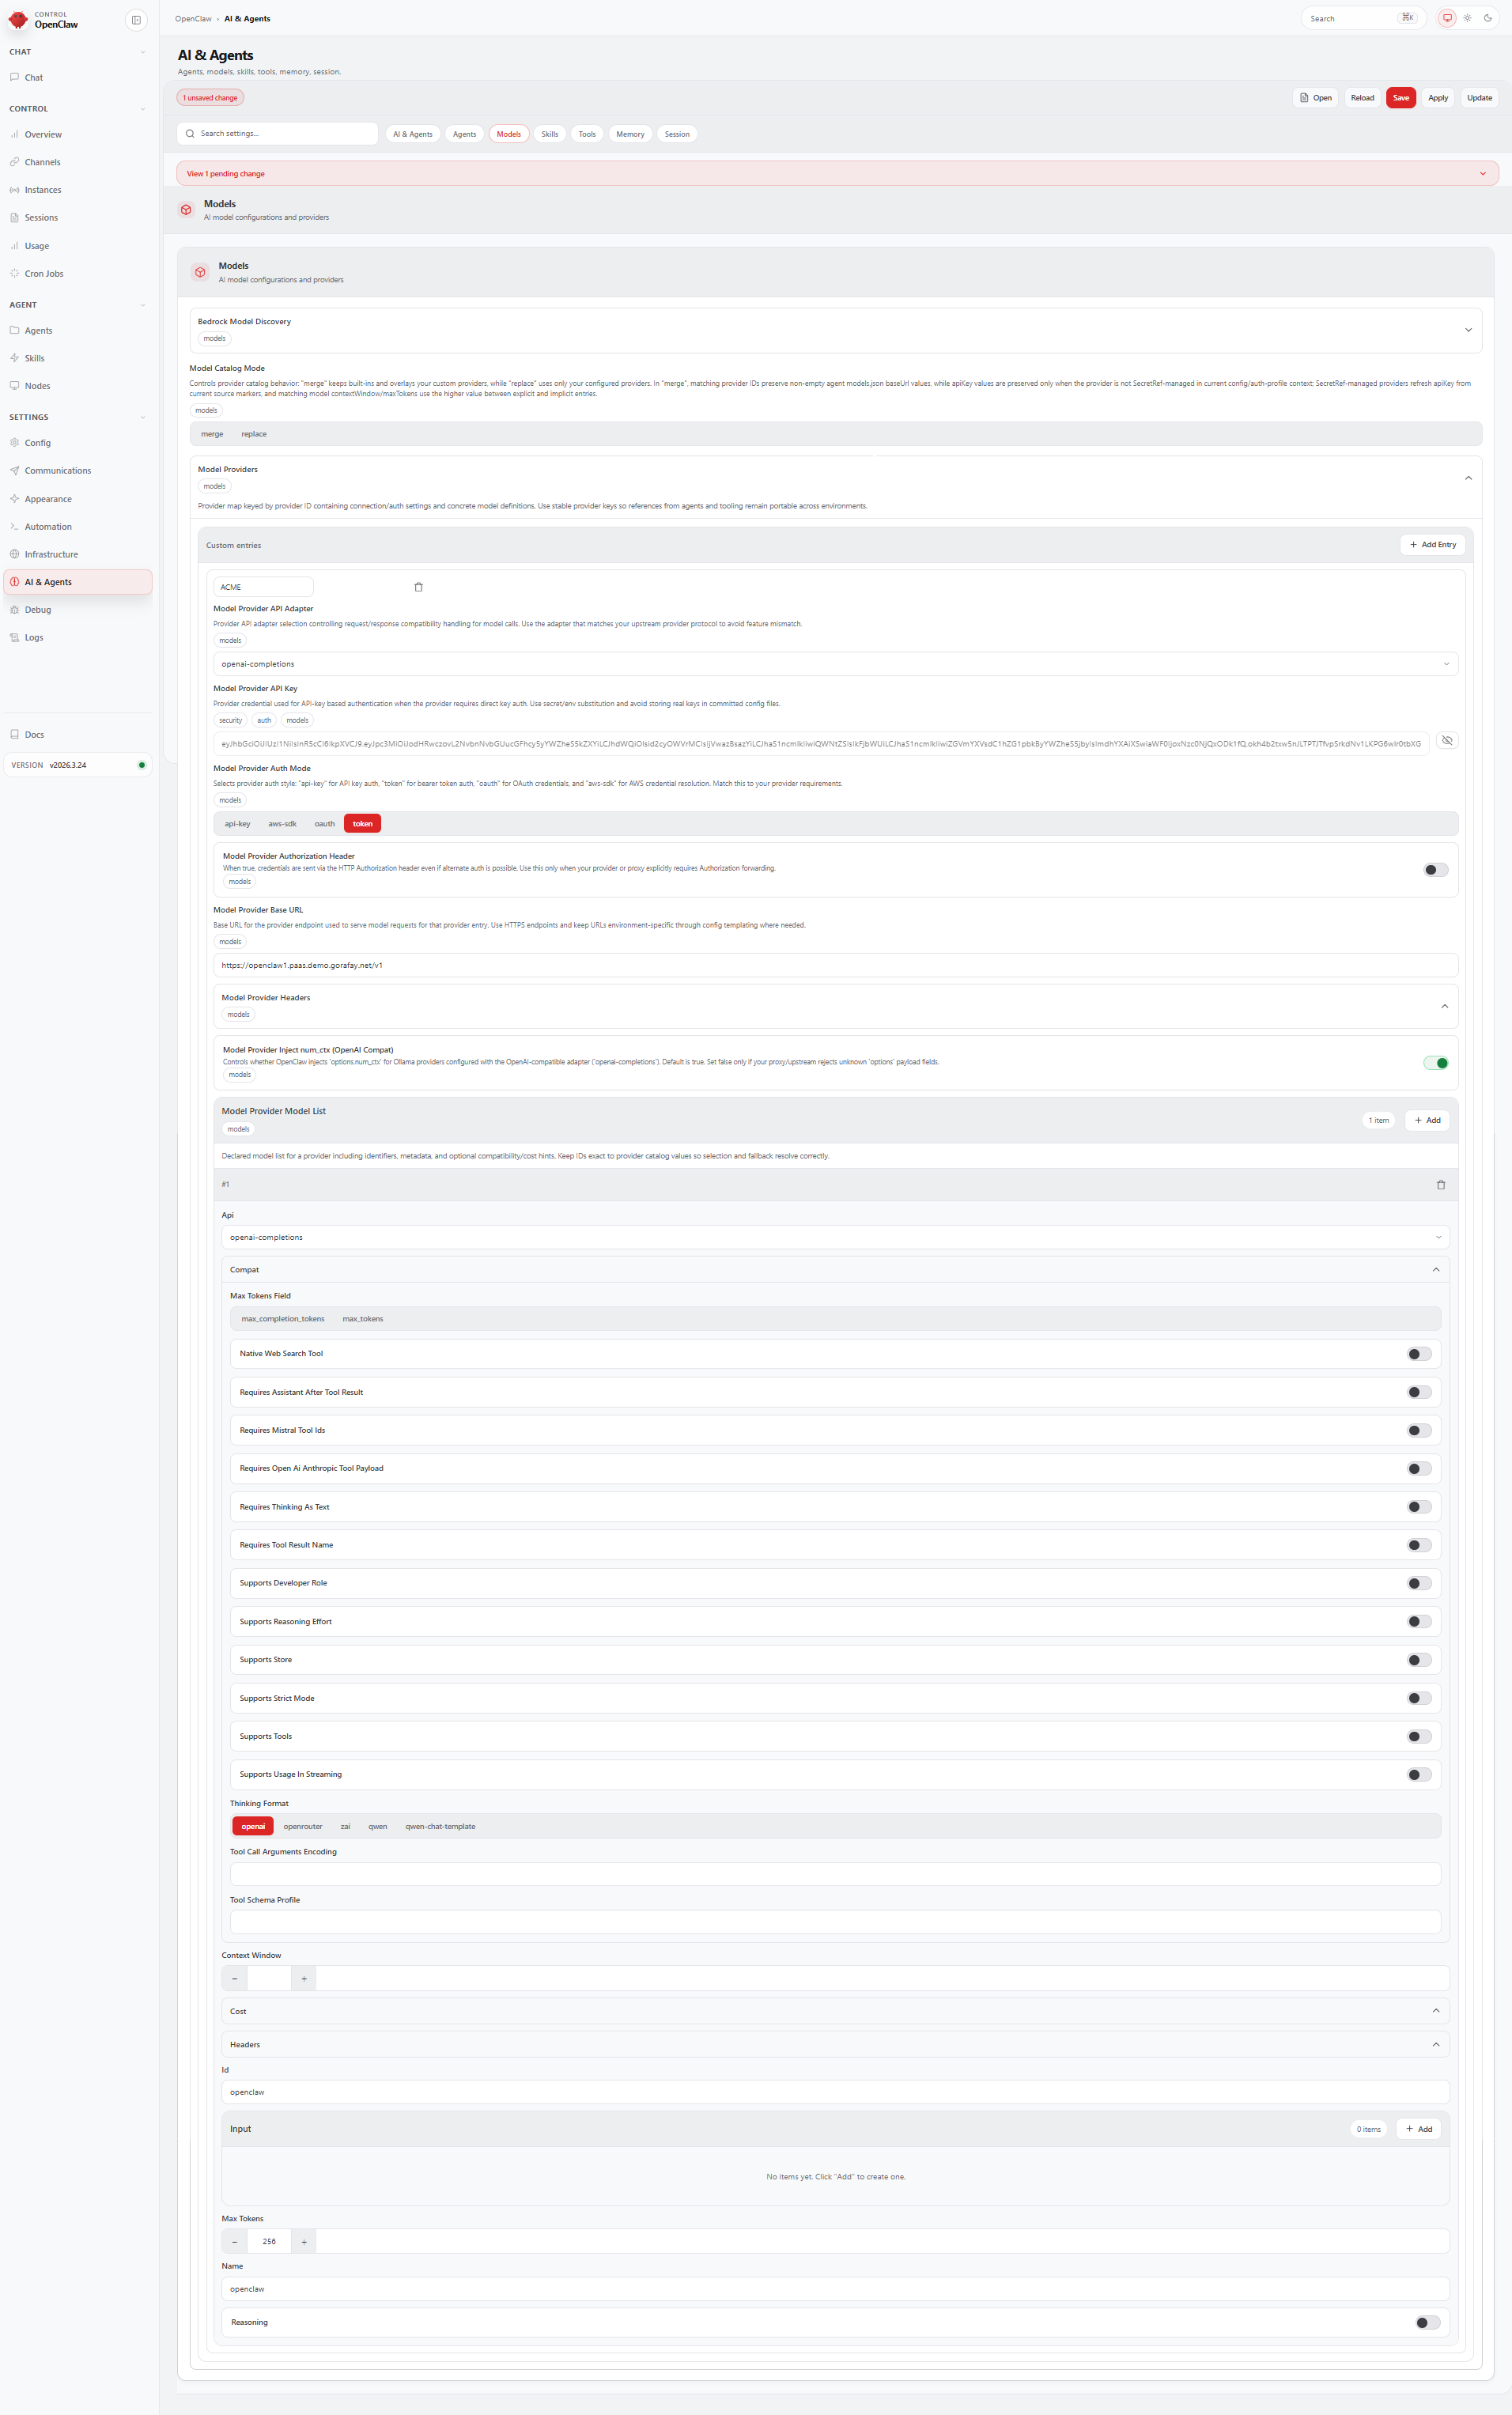Expand the pending change banner
The image size is (1512, 2415).
click(x=1482, y=174)
